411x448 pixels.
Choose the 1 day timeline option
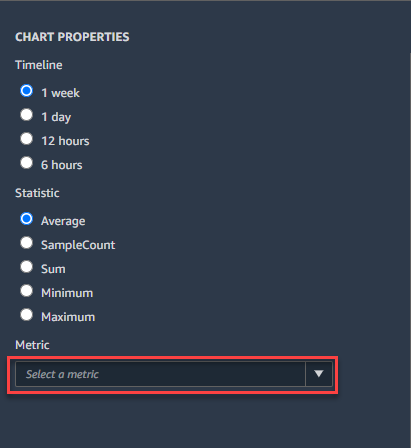point(26,115)
